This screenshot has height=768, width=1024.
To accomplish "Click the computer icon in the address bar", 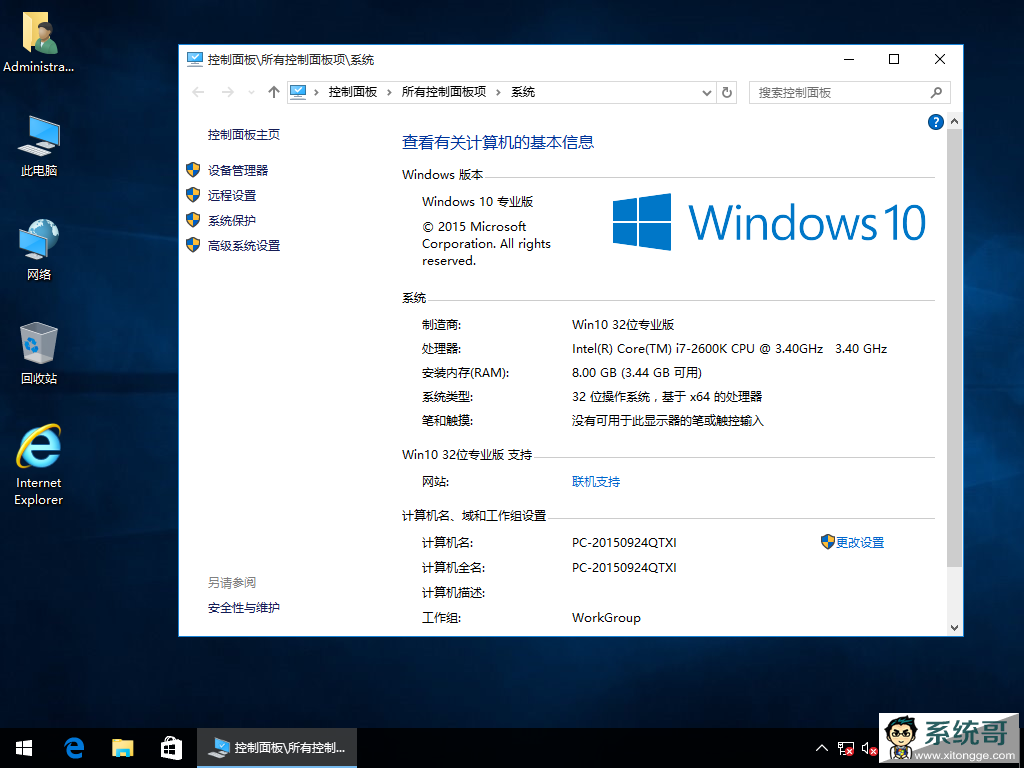I will coord(298,92).
